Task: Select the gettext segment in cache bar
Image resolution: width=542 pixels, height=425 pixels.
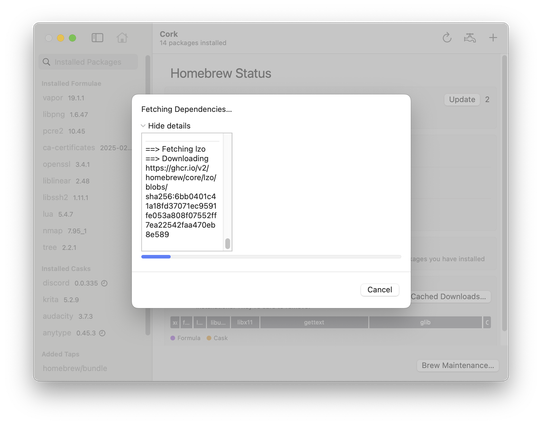Action: (314, 322)
